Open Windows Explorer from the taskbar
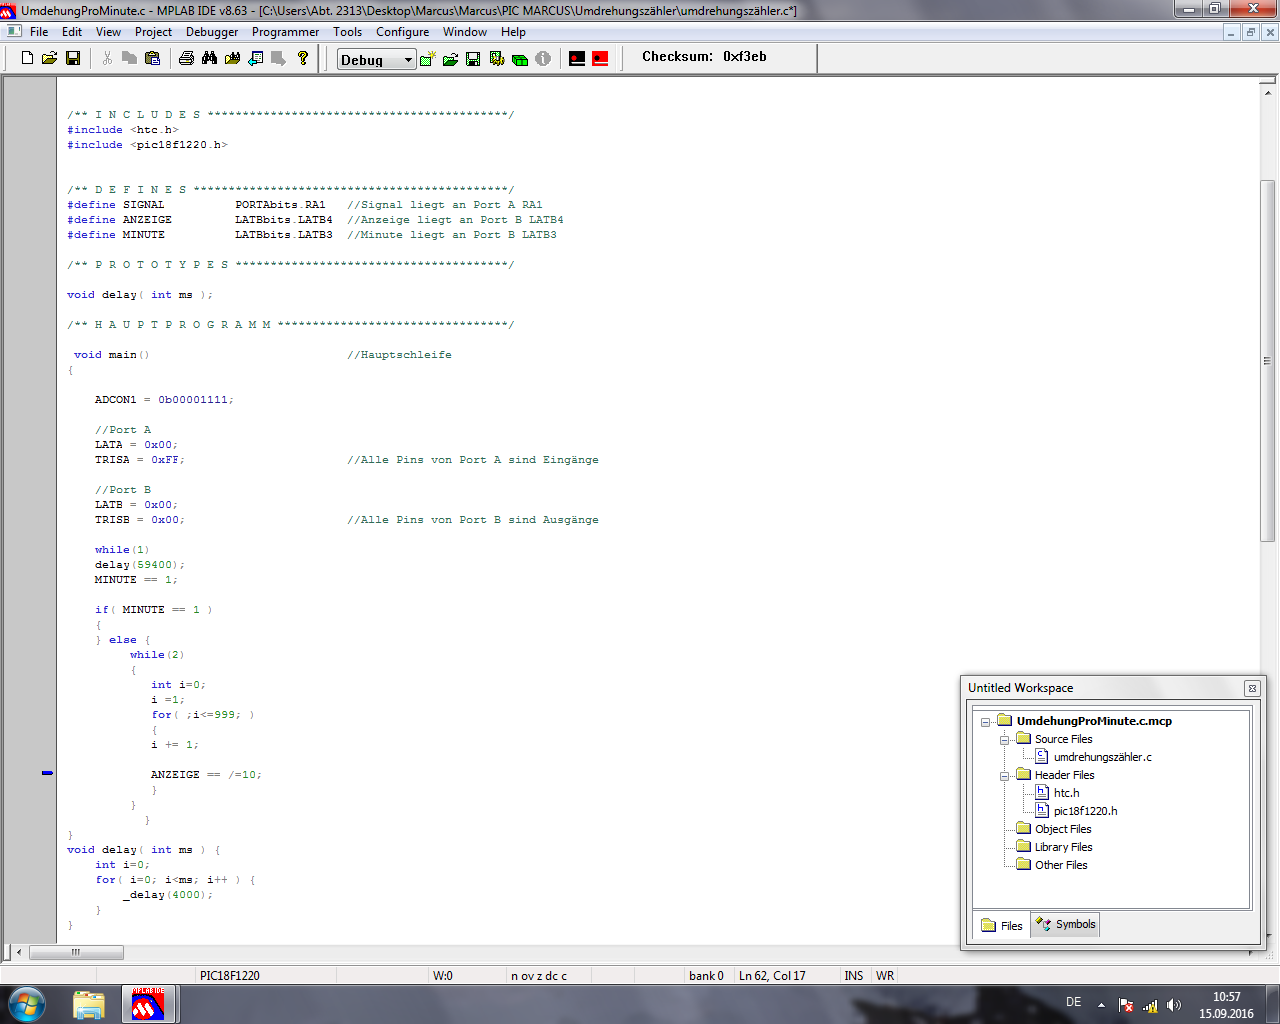The width and height of the screenshot is (1280, 1024). coord(89,1004)
